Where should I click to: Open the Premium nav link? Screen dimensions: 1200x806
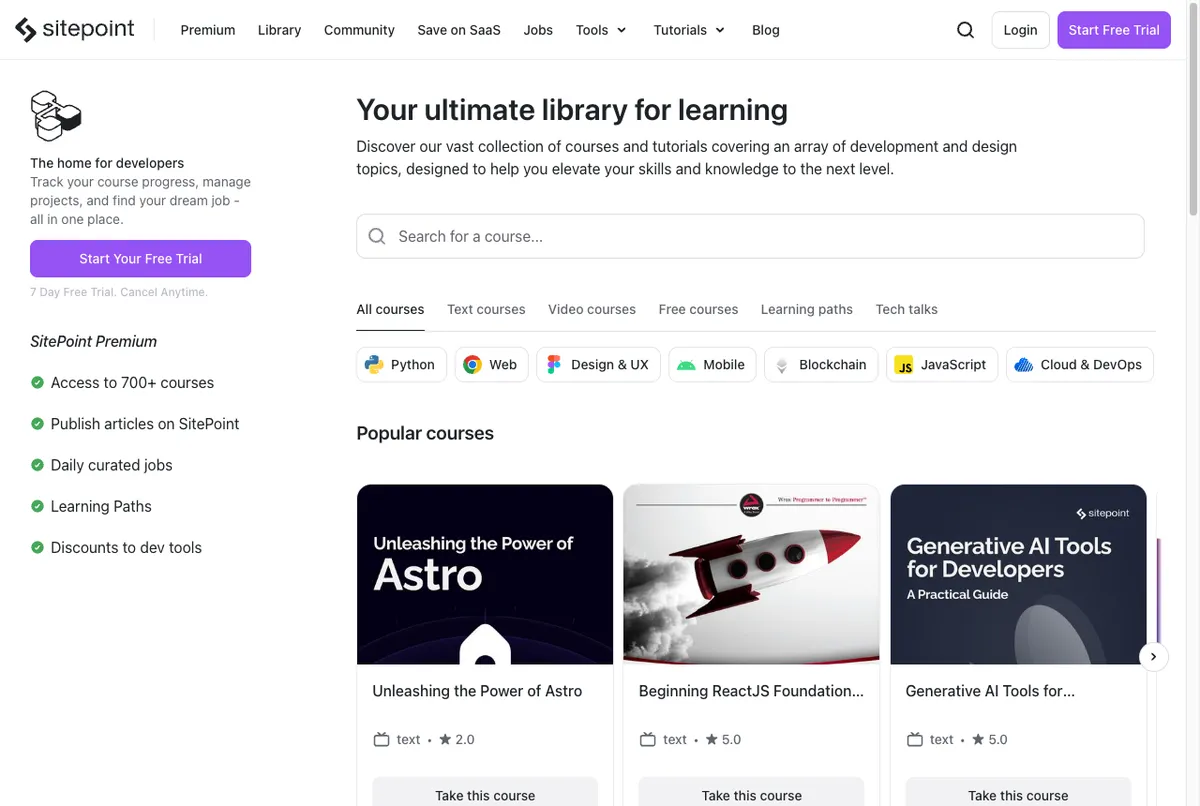[208, 30]
